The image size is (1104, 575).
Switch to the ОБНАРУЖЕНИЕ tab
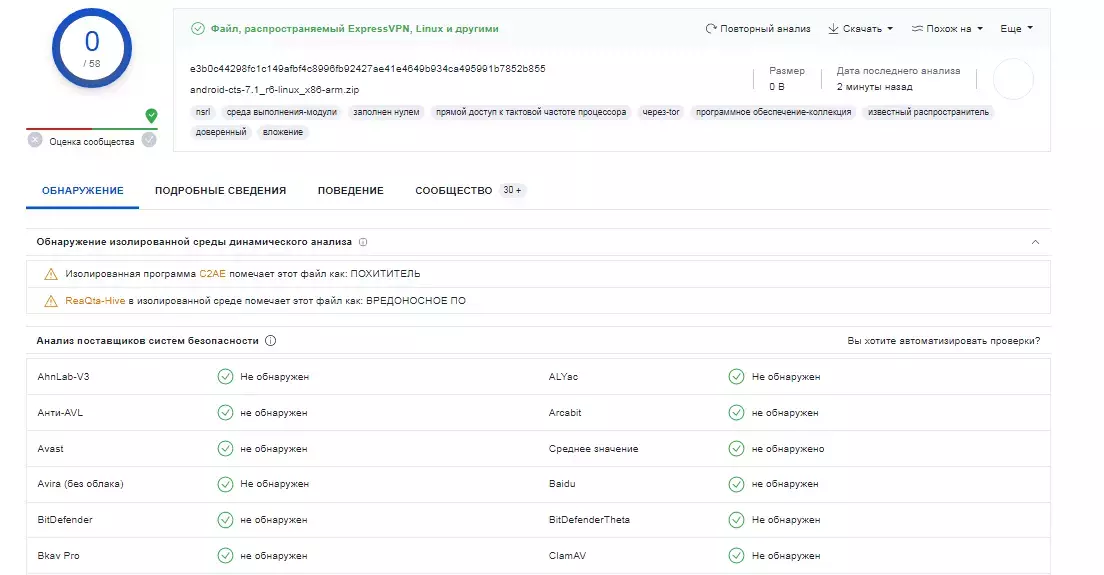[82, 191]
